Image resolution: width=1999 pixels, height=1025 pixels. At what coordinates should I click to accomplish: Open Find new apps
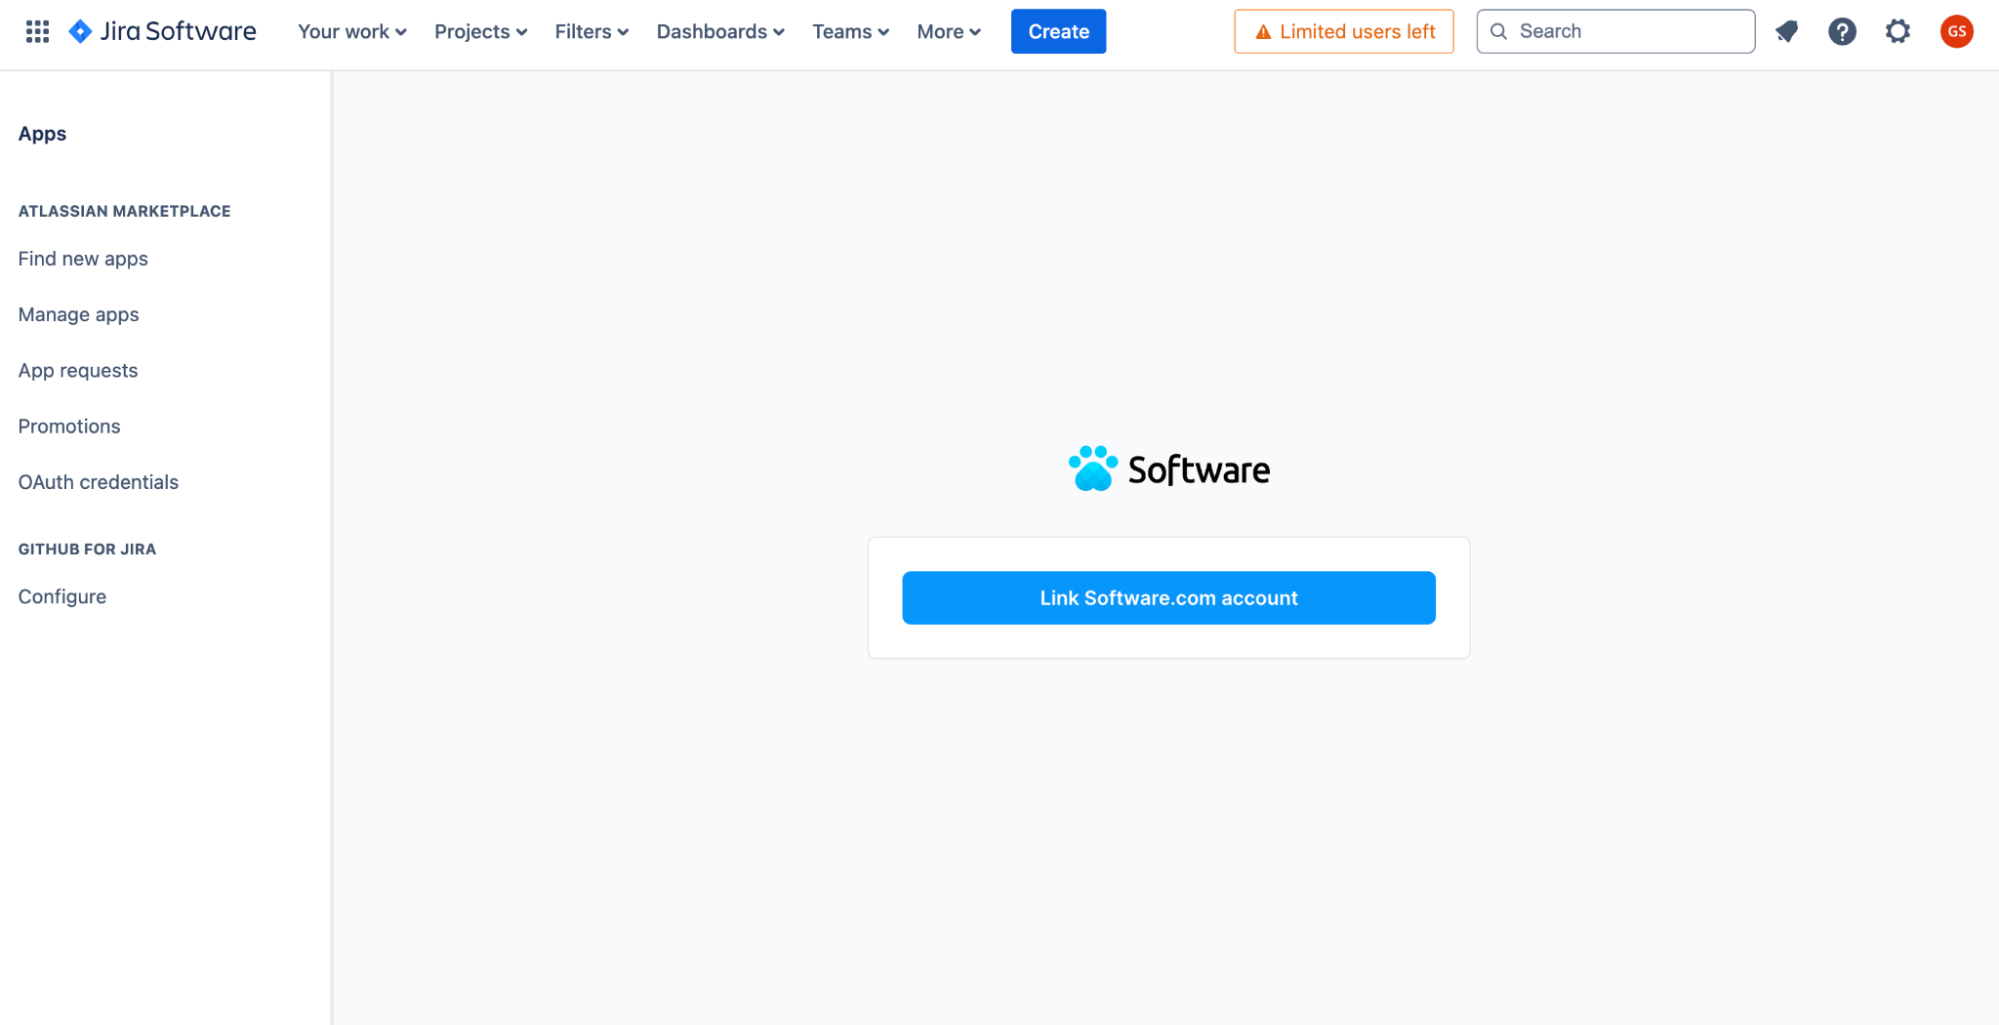[x=82, y=258]
